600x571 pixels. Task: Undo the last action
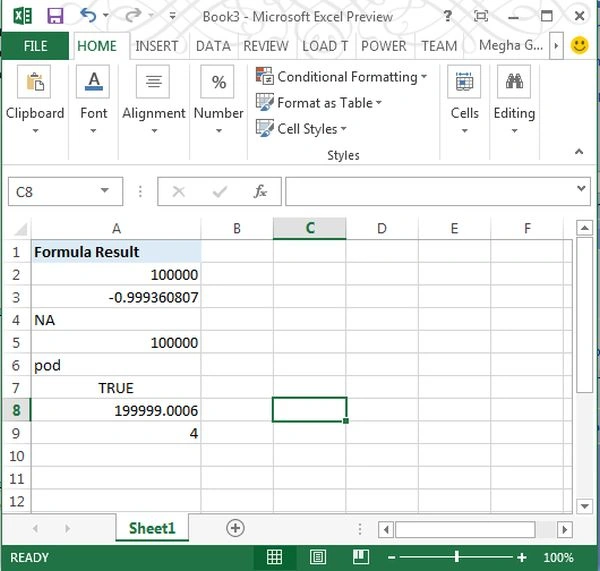tap(88, 16)
